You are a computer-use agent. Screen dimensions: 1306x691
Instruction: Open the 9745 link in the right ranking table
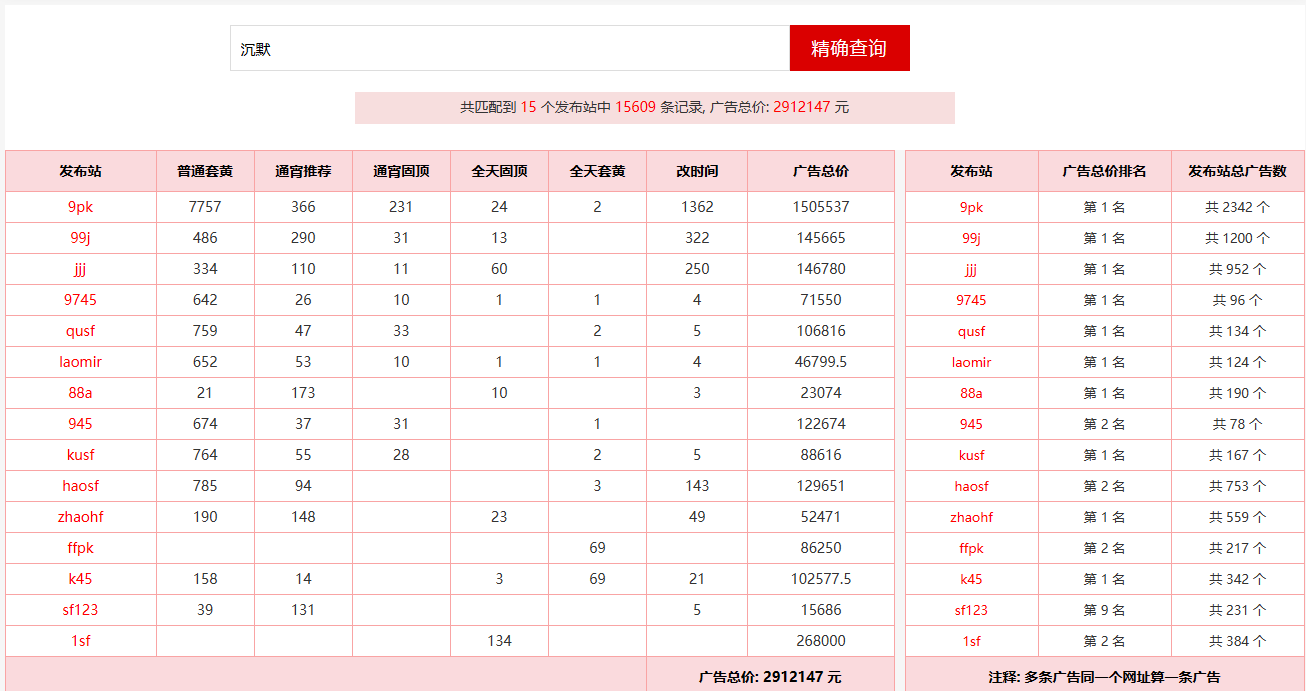coord(971,300)
